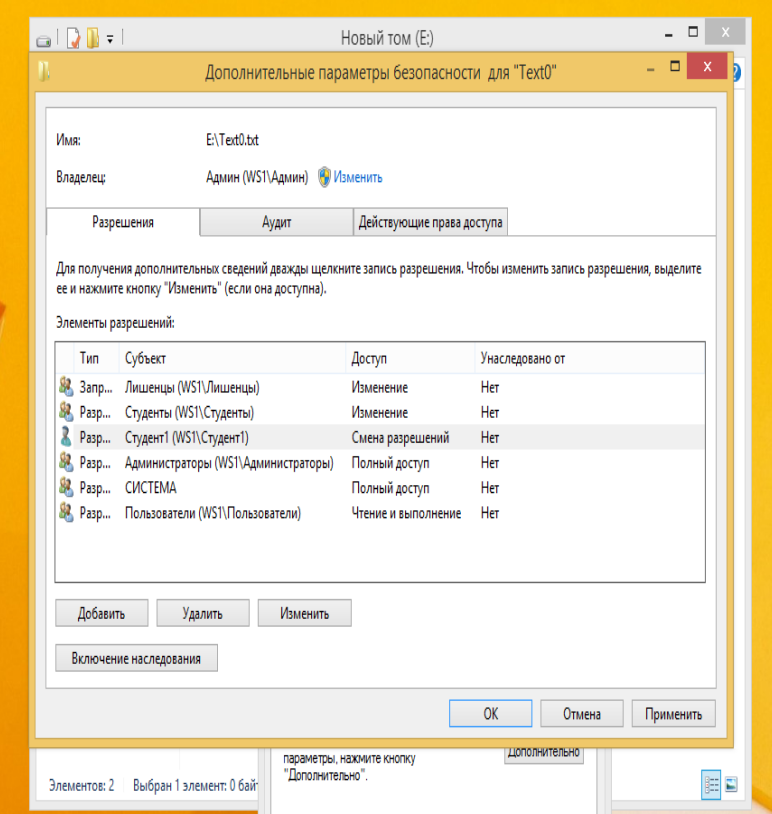Click Элементов: 2 in Explorer status bar
Viewport: 772px width, 814px height.
pyautogui.click(x=82, y=785)
